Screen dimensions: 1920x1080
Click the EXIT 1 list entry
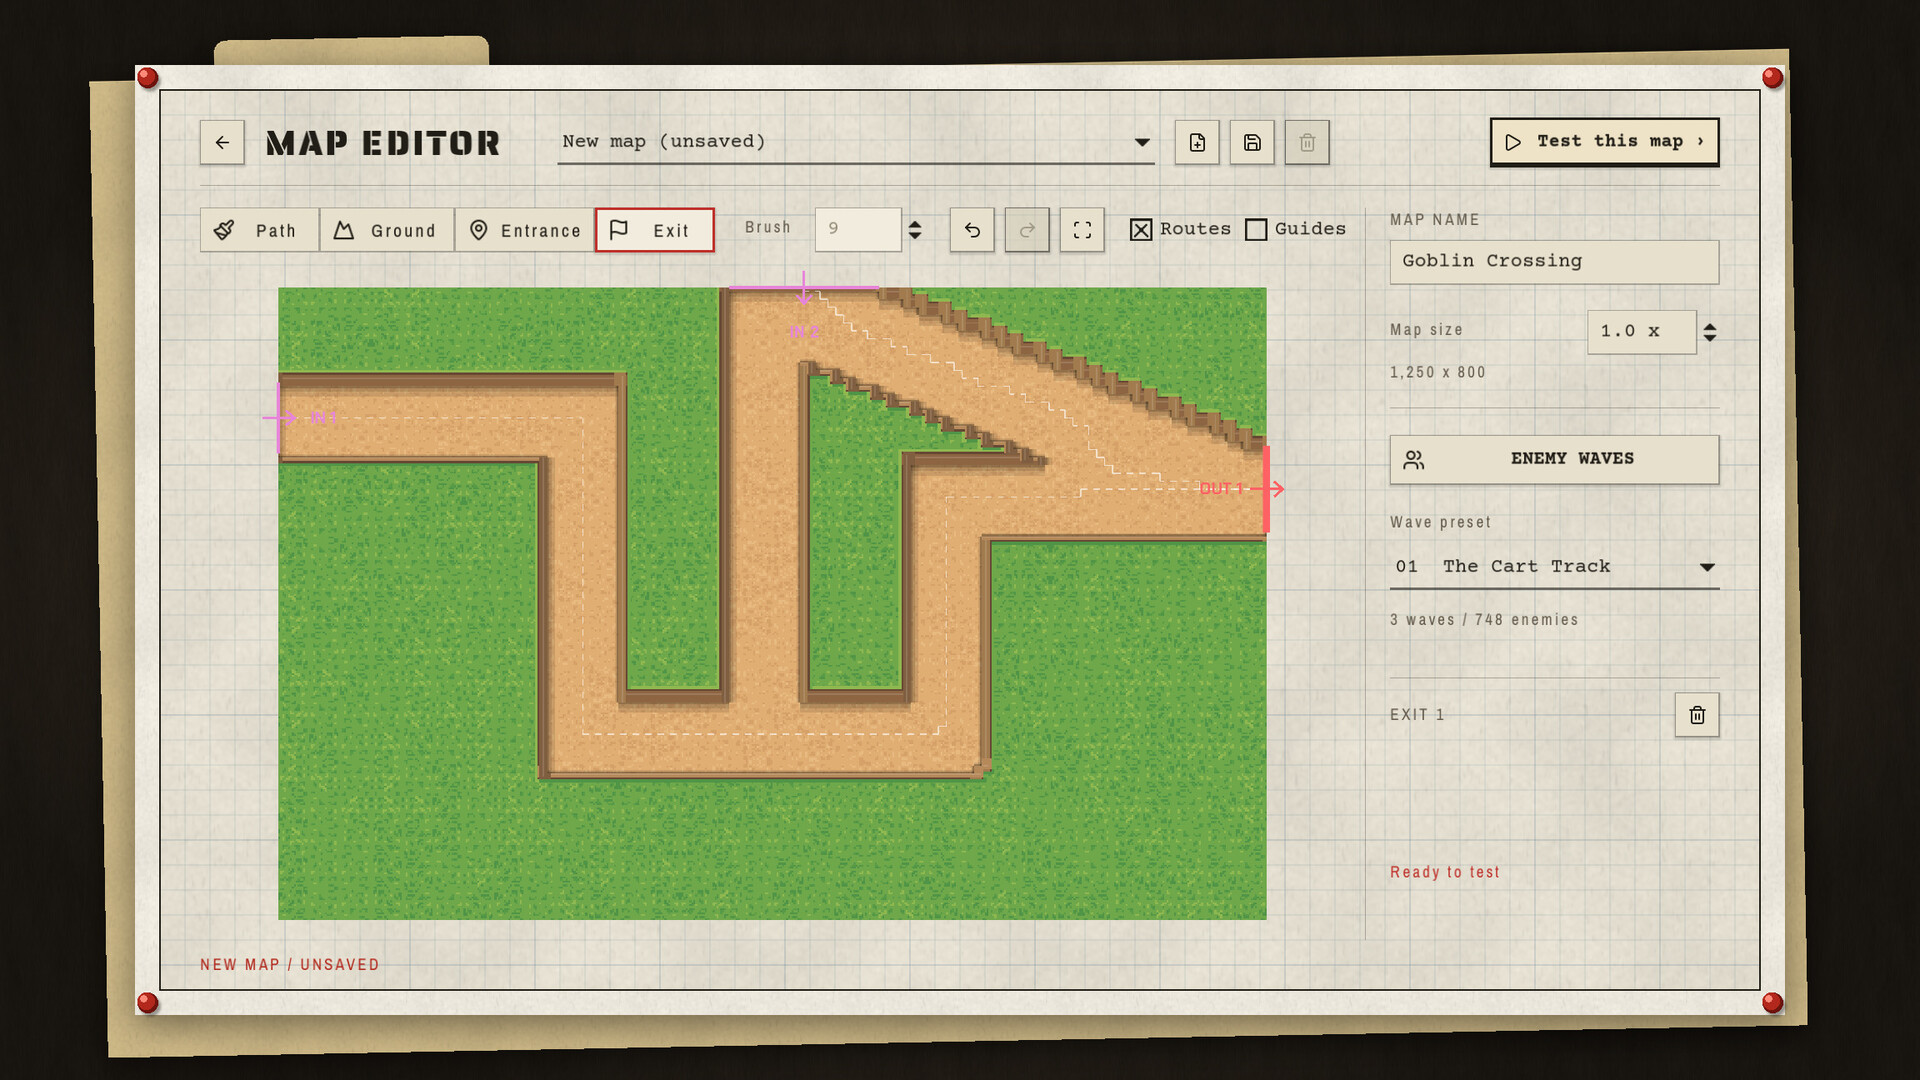(1417, 715)
